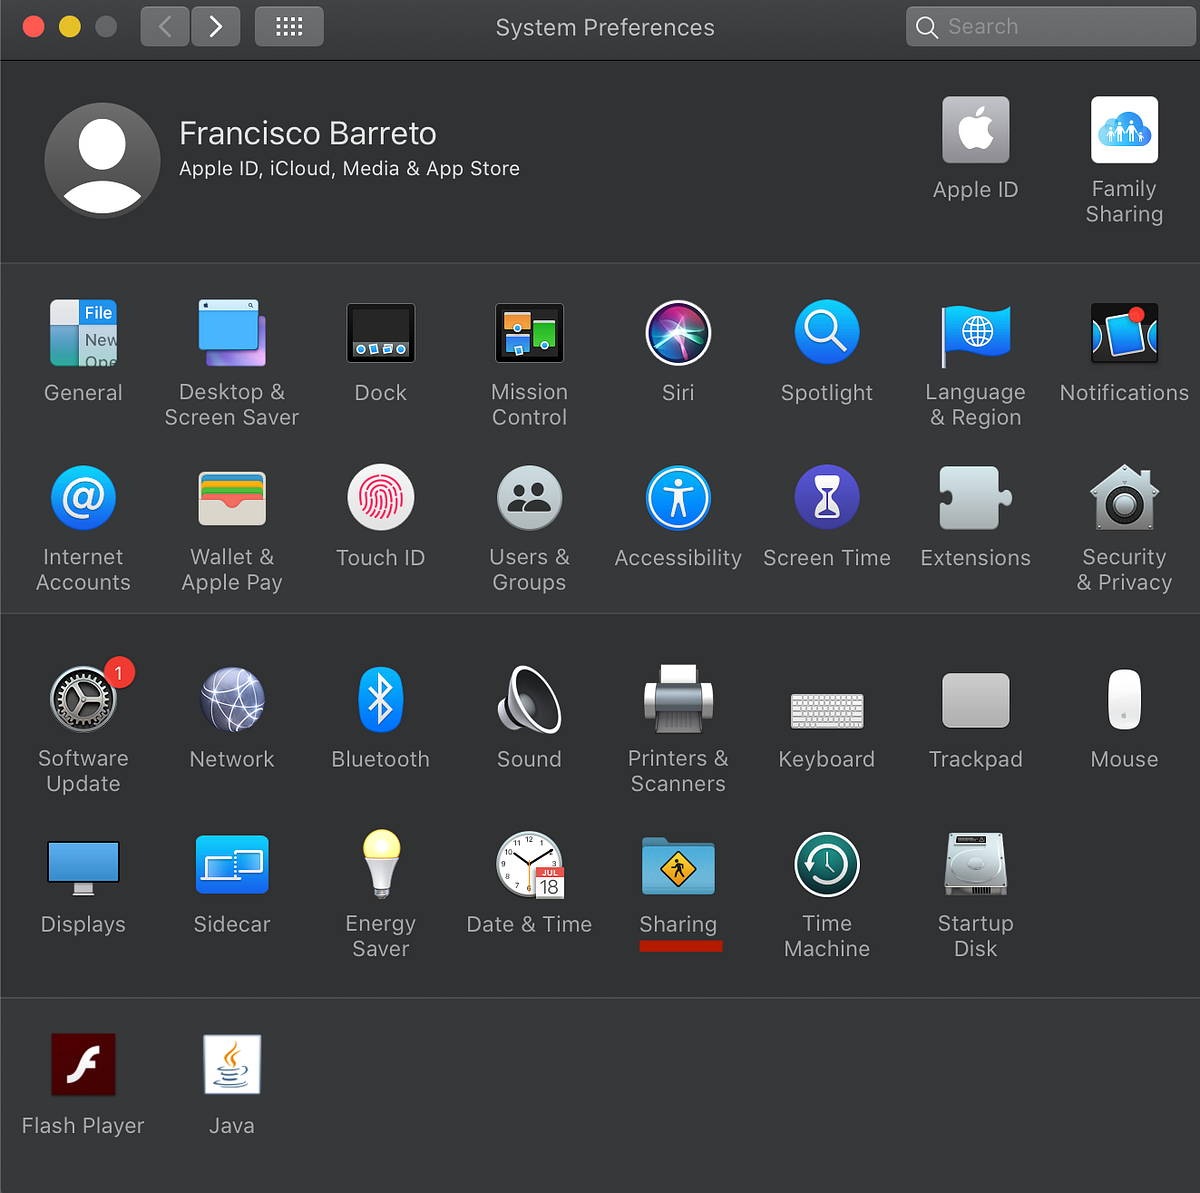Click in the Search field
The width and height of the screenshot is (1200, 1193).
1050,27
